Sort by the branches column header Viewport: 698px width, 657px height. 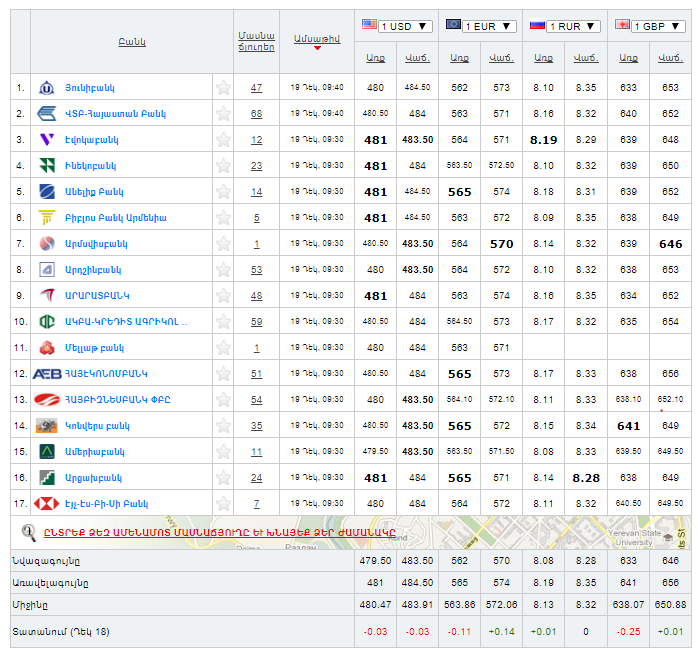point(256,41)
